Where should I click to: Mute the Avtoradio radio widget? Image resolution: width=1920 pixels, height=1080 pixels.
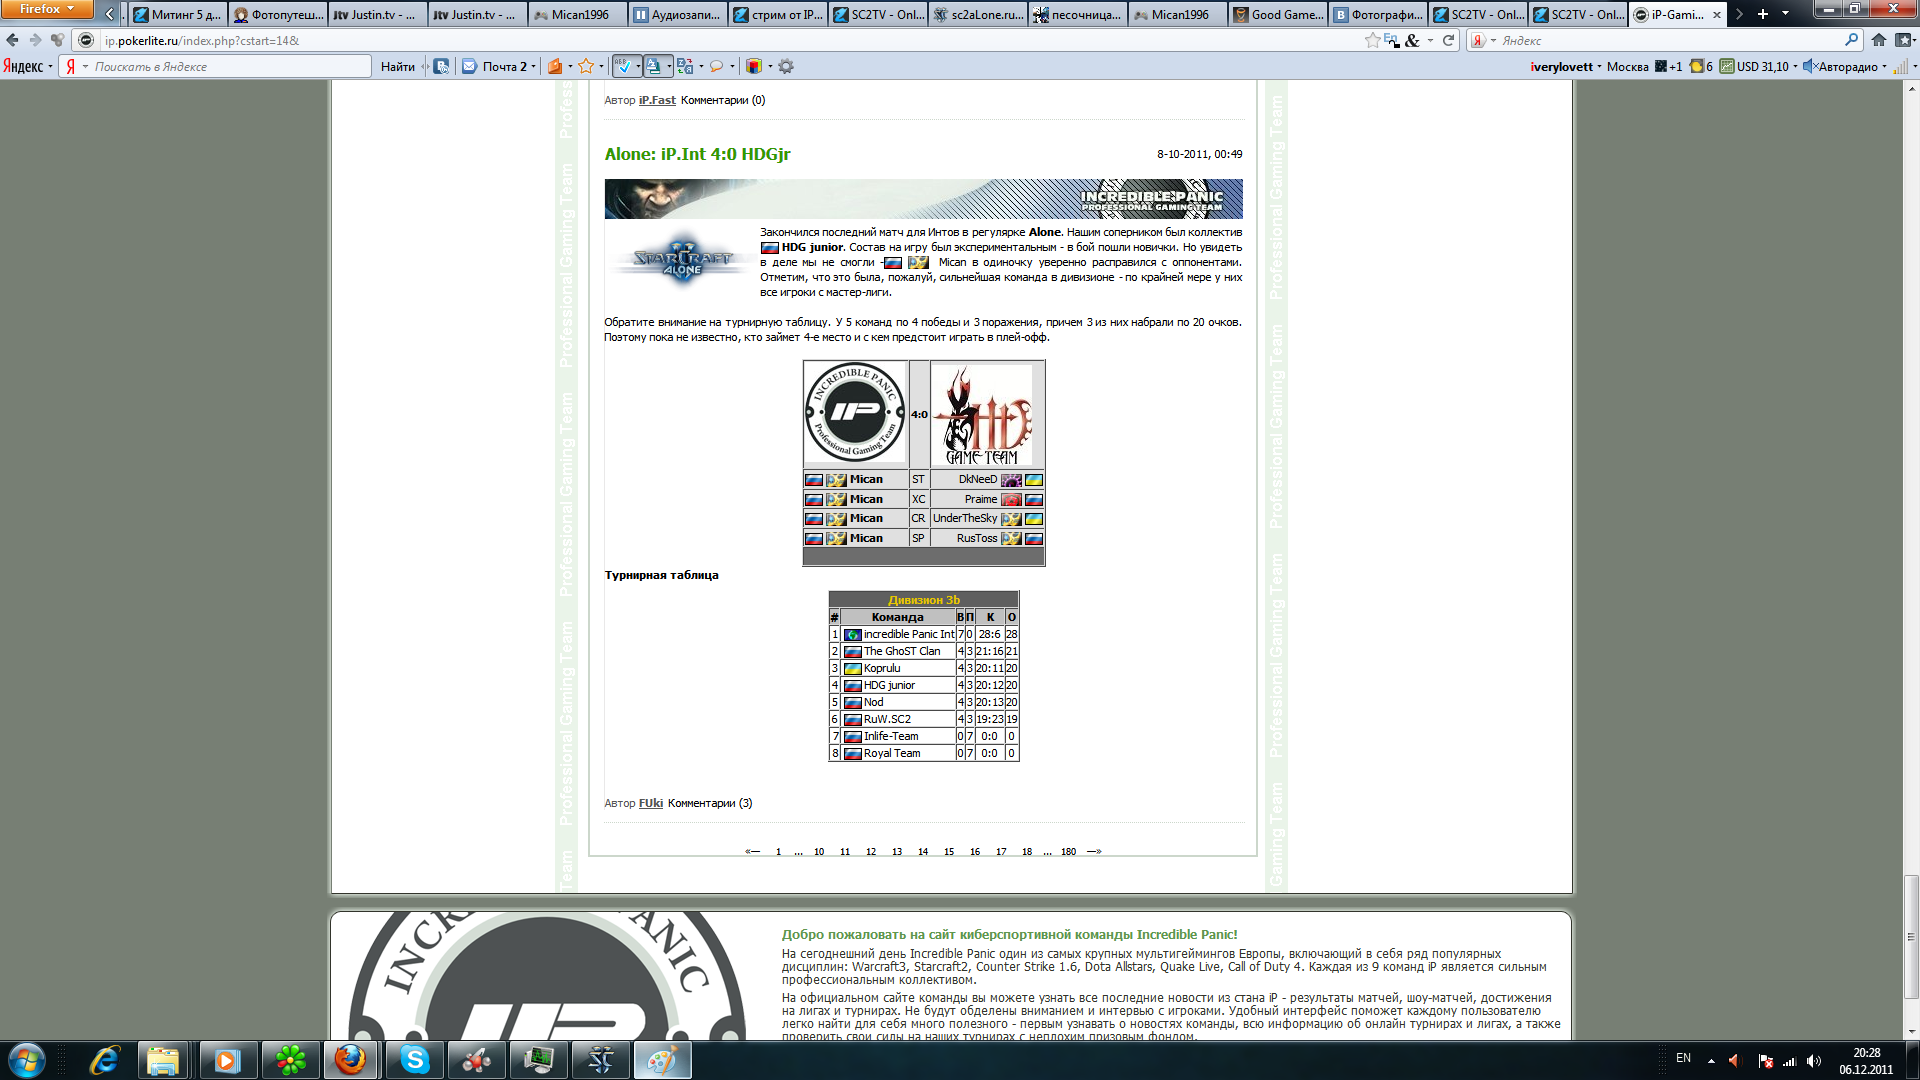tap(1809, 66)
